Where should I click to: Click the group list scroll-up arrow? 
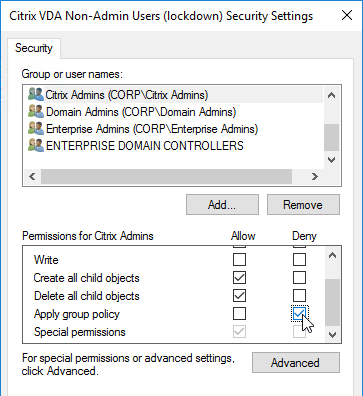pyautogui.click(x=331, y=96)
